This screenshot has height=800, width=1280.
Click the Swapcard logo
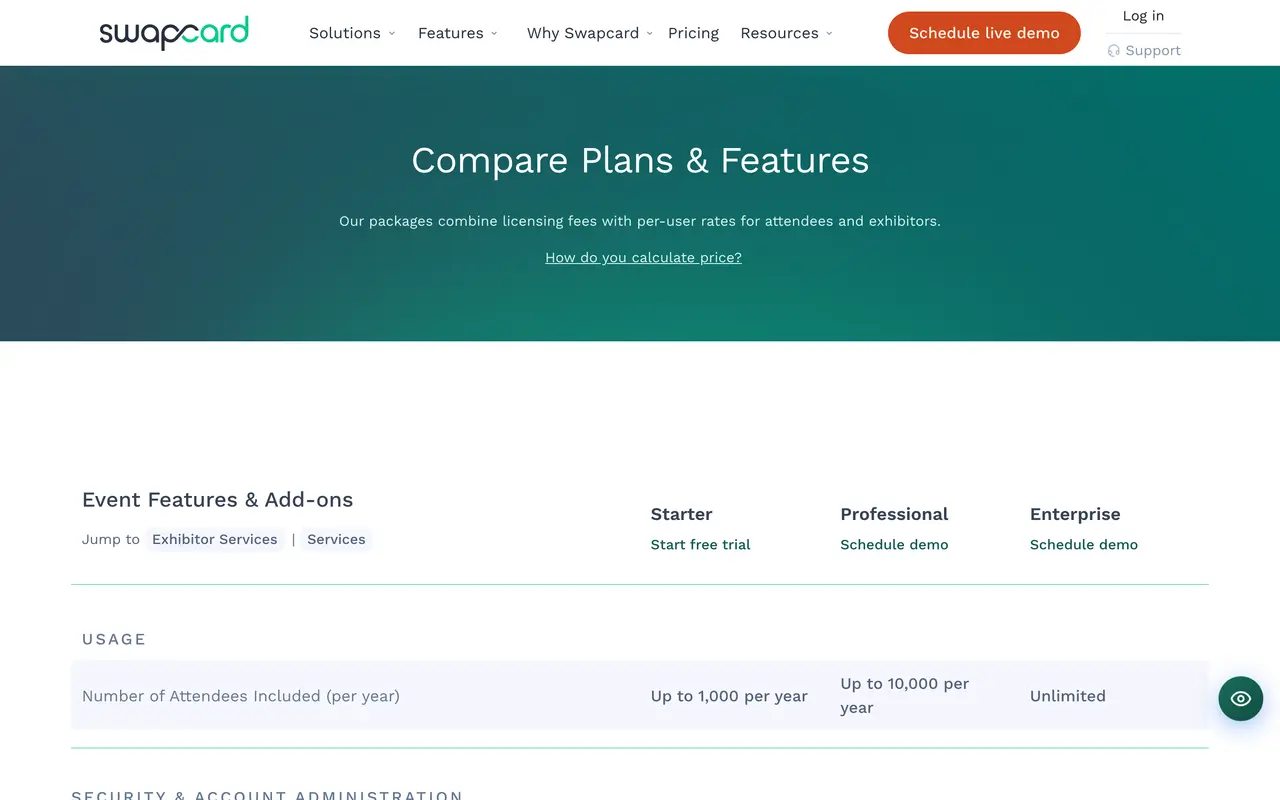pyautogui.click(x=174, y=33)
